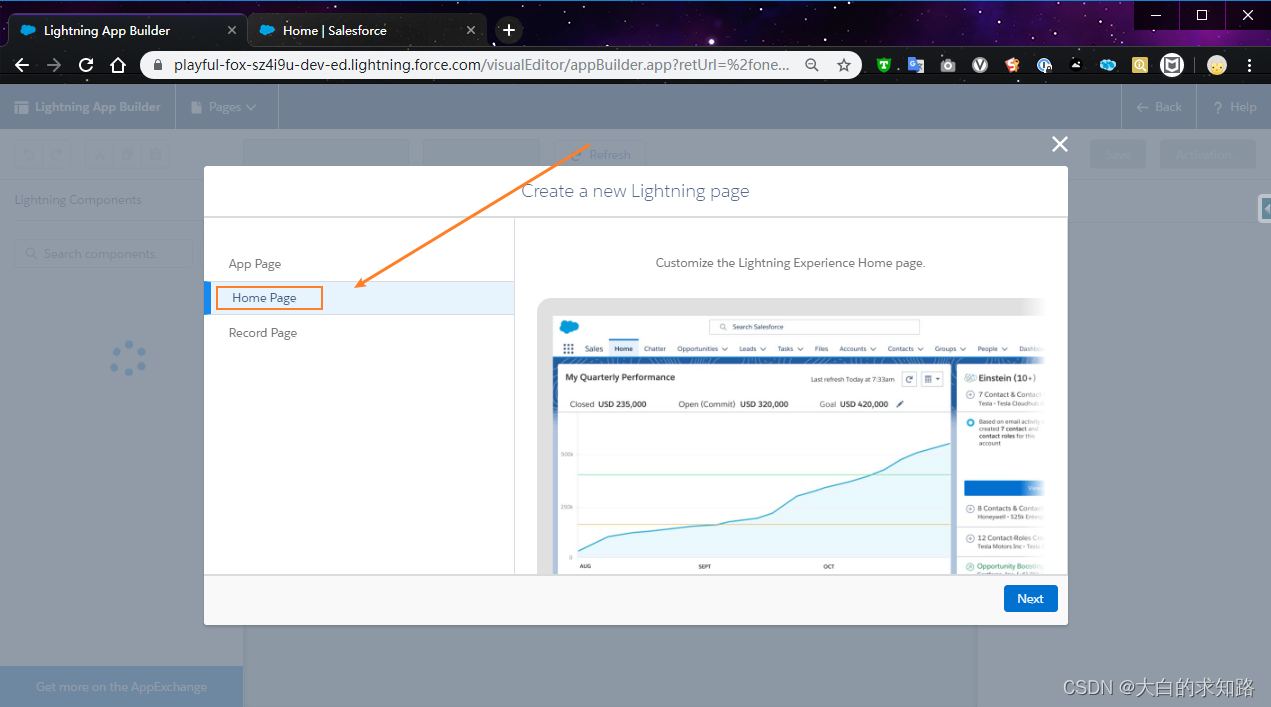
Task: Open the Pages dropdown in builder header
Action: (223, 107)
